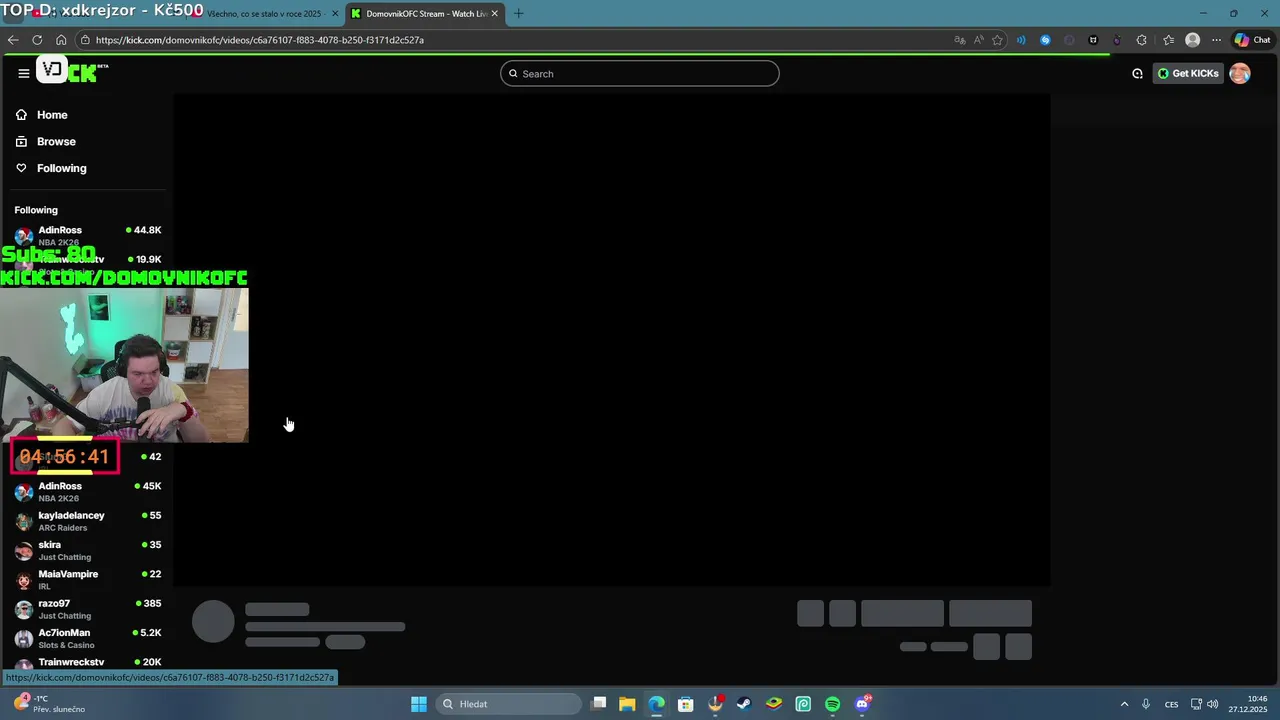Click the browser home icon
1280x720 pixels.
point(61,40)
